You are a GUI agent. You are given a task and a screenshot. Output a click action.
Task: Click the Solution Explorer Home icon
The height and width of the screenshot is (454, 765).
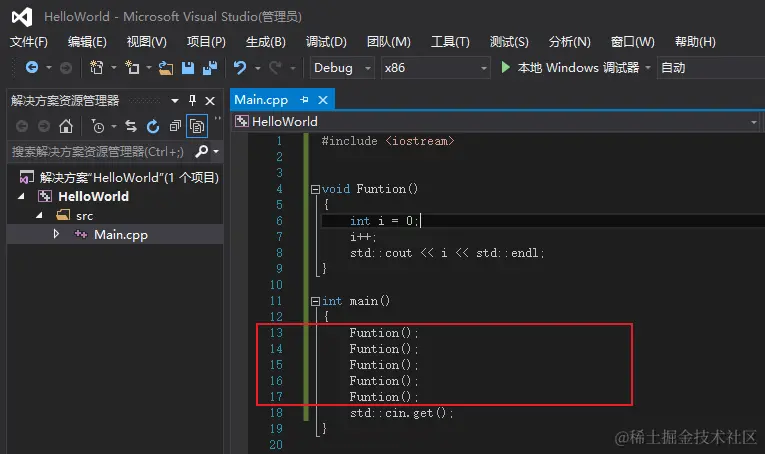click(66, 127)
